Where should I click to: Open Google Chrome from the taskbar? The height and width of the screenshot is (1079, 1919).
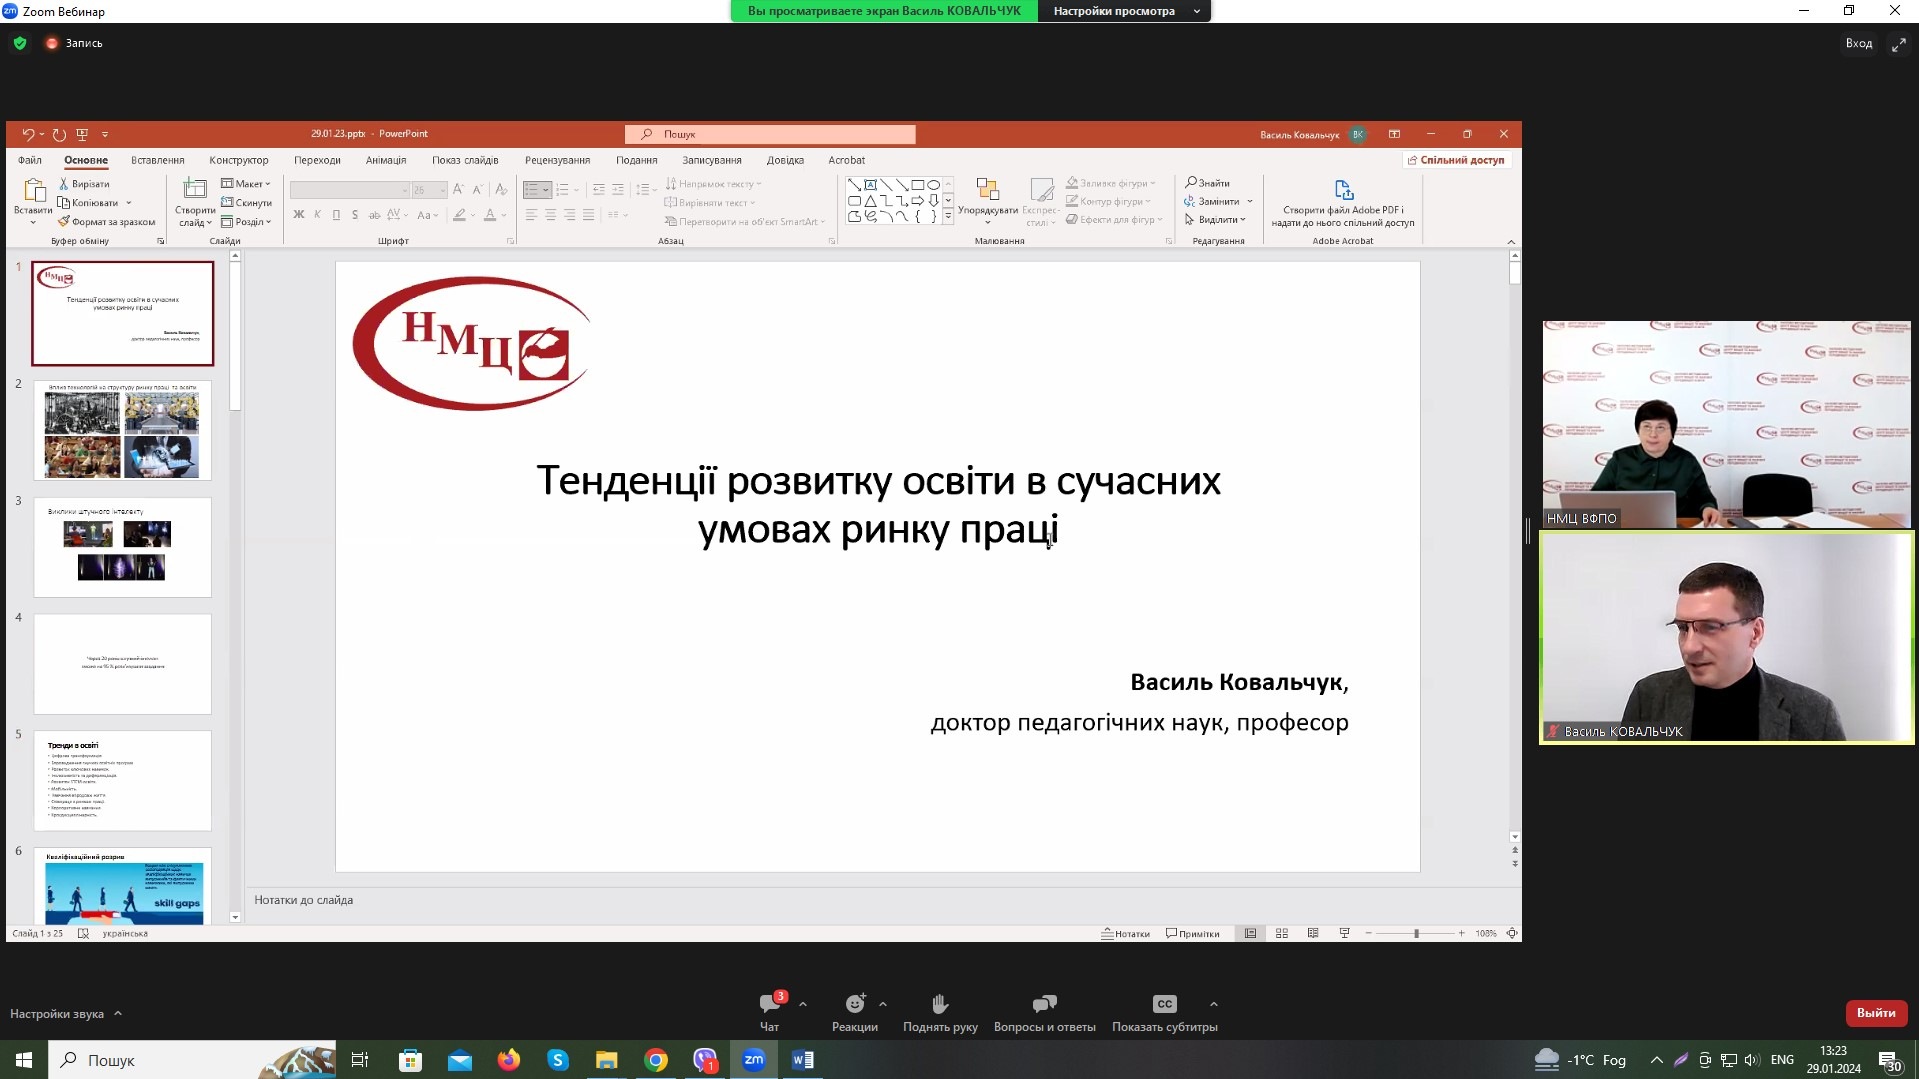pyautogui.click(x=656, y=1060)
